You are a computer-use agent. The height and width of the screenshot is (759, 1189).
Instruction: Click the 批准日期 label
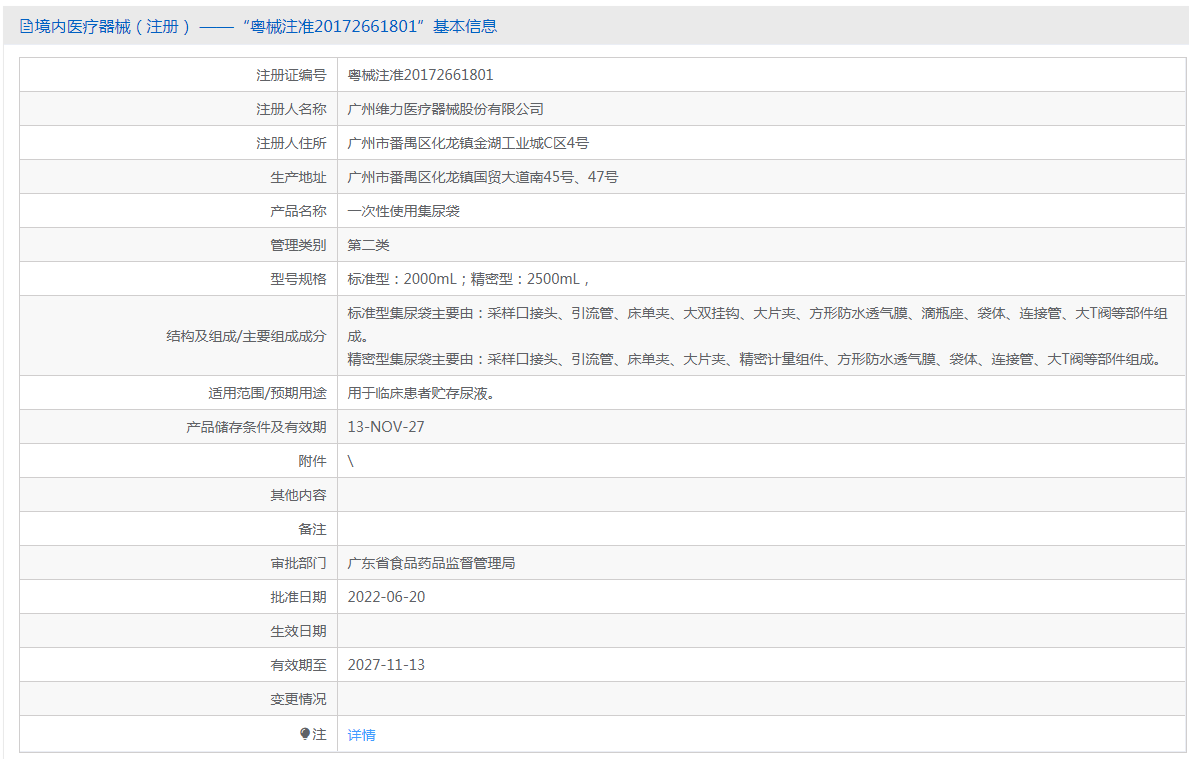point(298,597)
